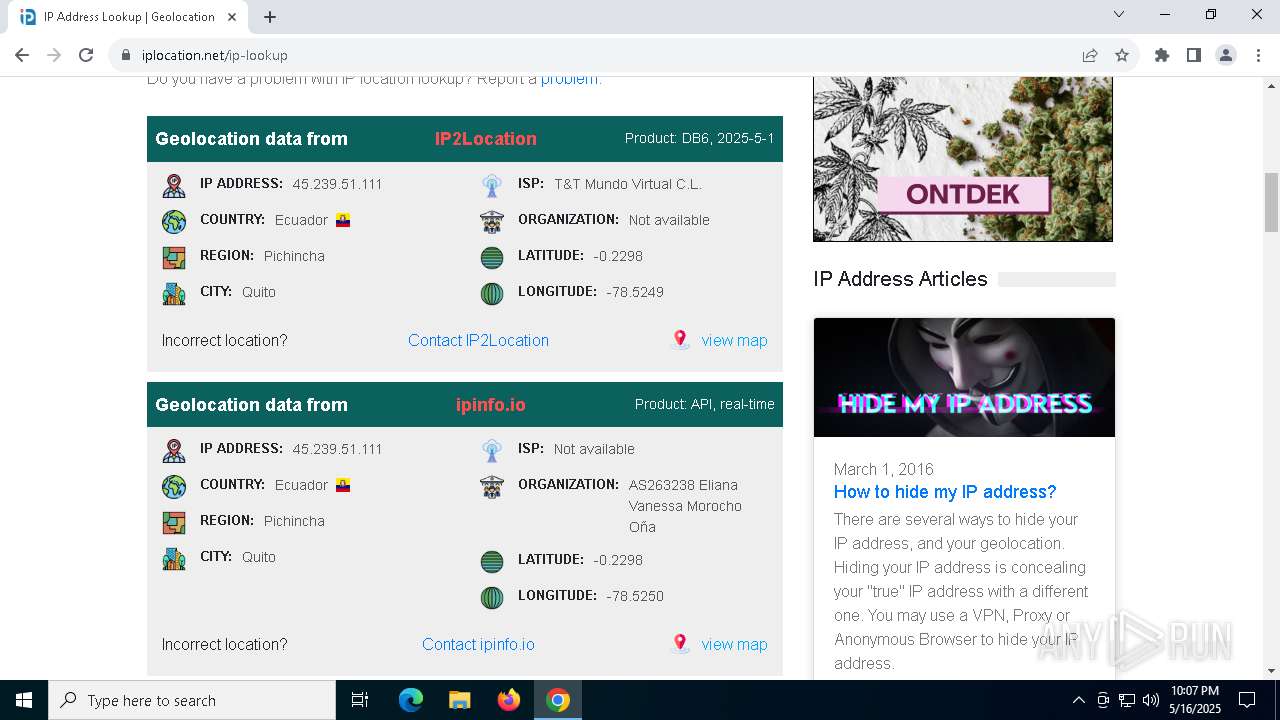
Task: Click city buildings icon in ipinfo.io section
Action: point(174,559)
